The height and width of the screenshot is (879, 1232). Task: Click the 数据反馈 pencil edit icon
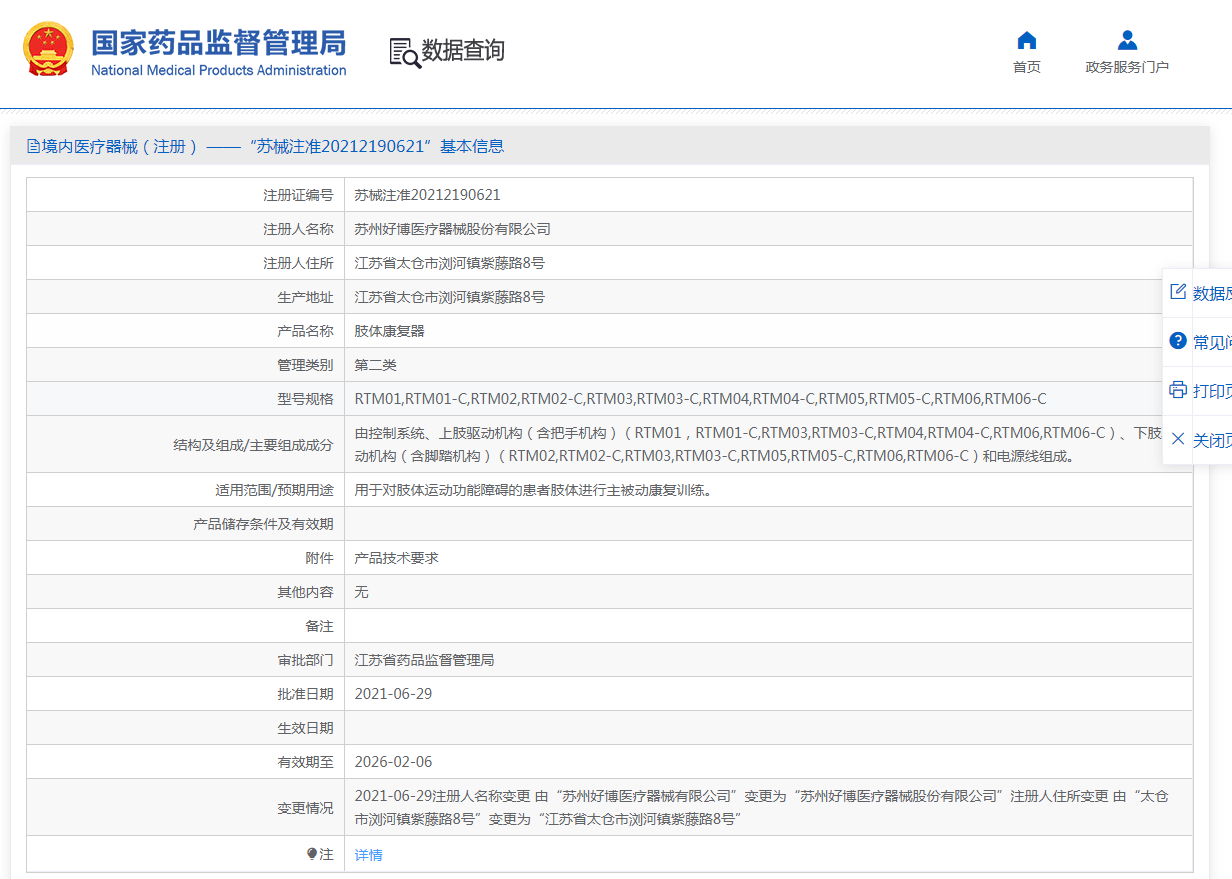1178,292
